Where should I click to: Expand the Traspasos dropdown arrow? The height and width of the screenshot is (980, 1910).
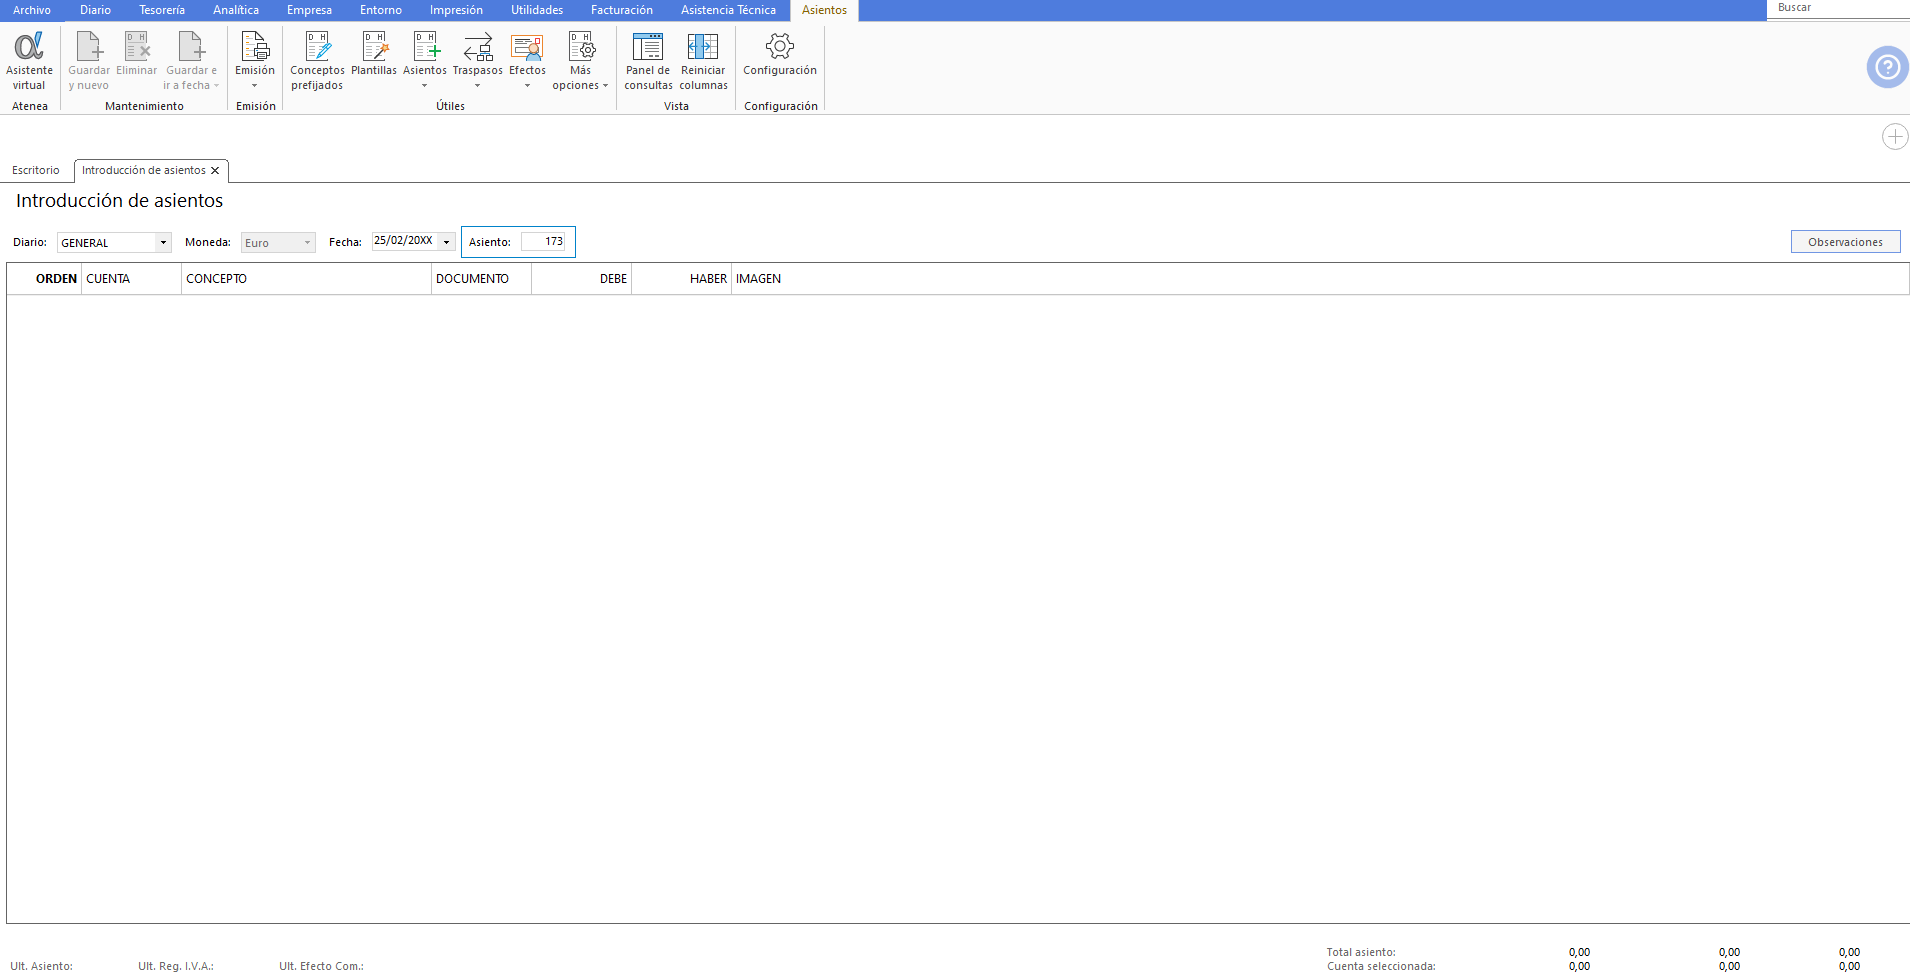point(478,86)
